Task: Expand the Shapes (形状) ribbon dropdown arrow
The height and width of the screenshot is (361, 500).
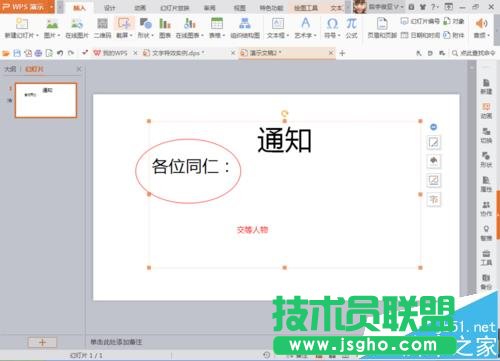Action: [153, 35]
